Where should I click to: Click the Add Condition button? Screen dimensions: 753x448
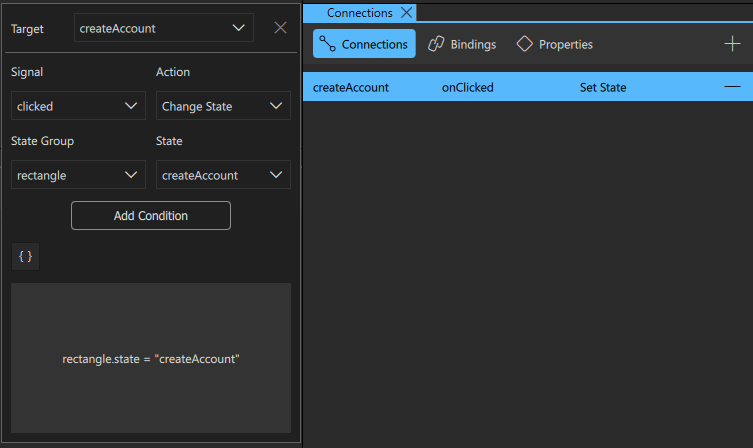click(x=151, y=216)
